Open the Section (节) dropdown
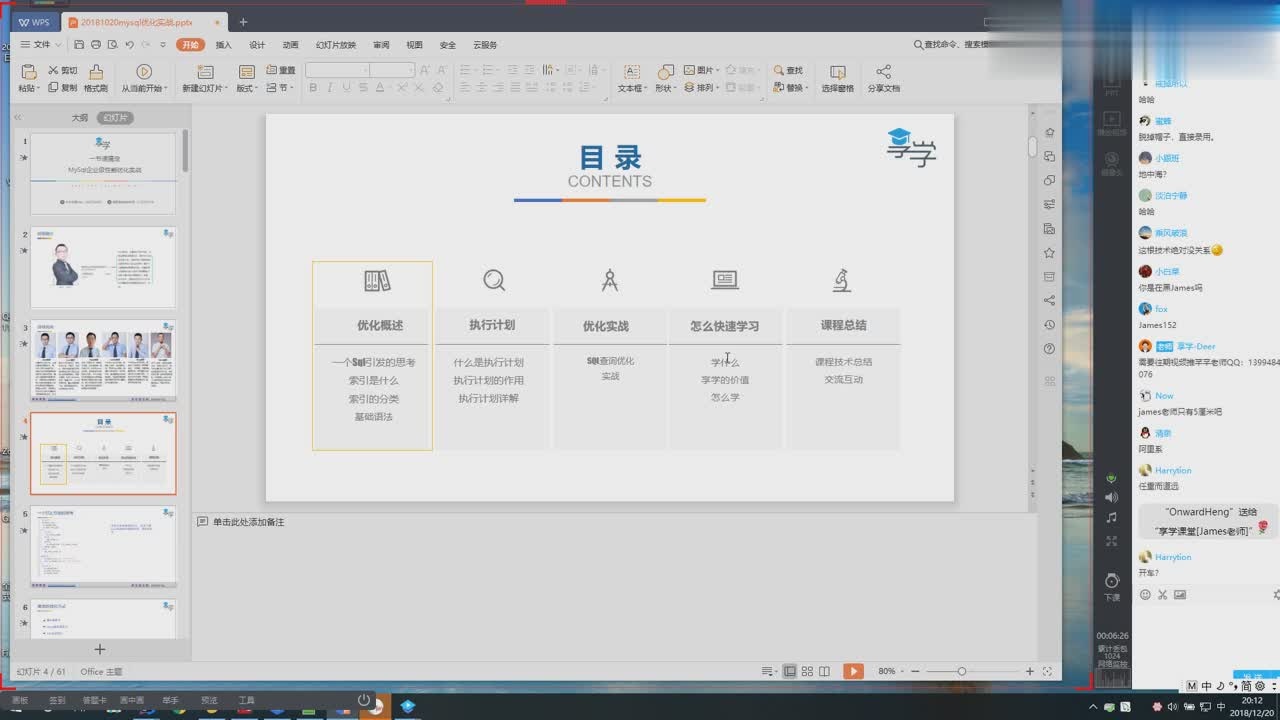Viewport: 1280px width, 720px height. (x=280, y=88)
